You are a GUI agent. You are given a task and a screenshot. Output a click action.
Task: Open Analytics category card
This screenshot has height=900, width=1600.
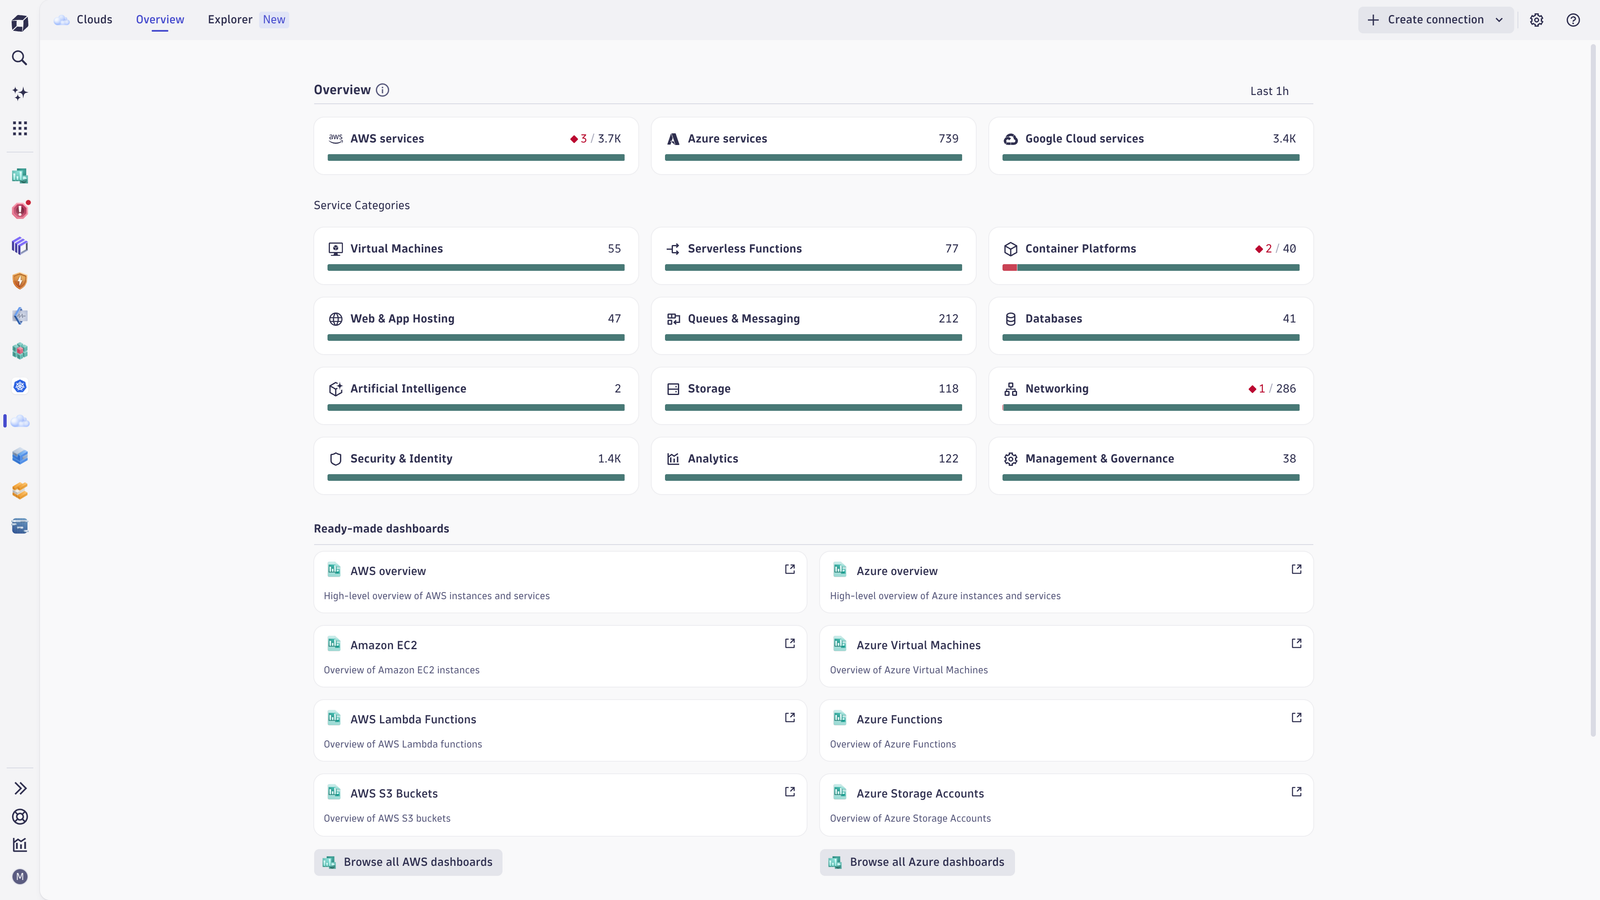813,466
